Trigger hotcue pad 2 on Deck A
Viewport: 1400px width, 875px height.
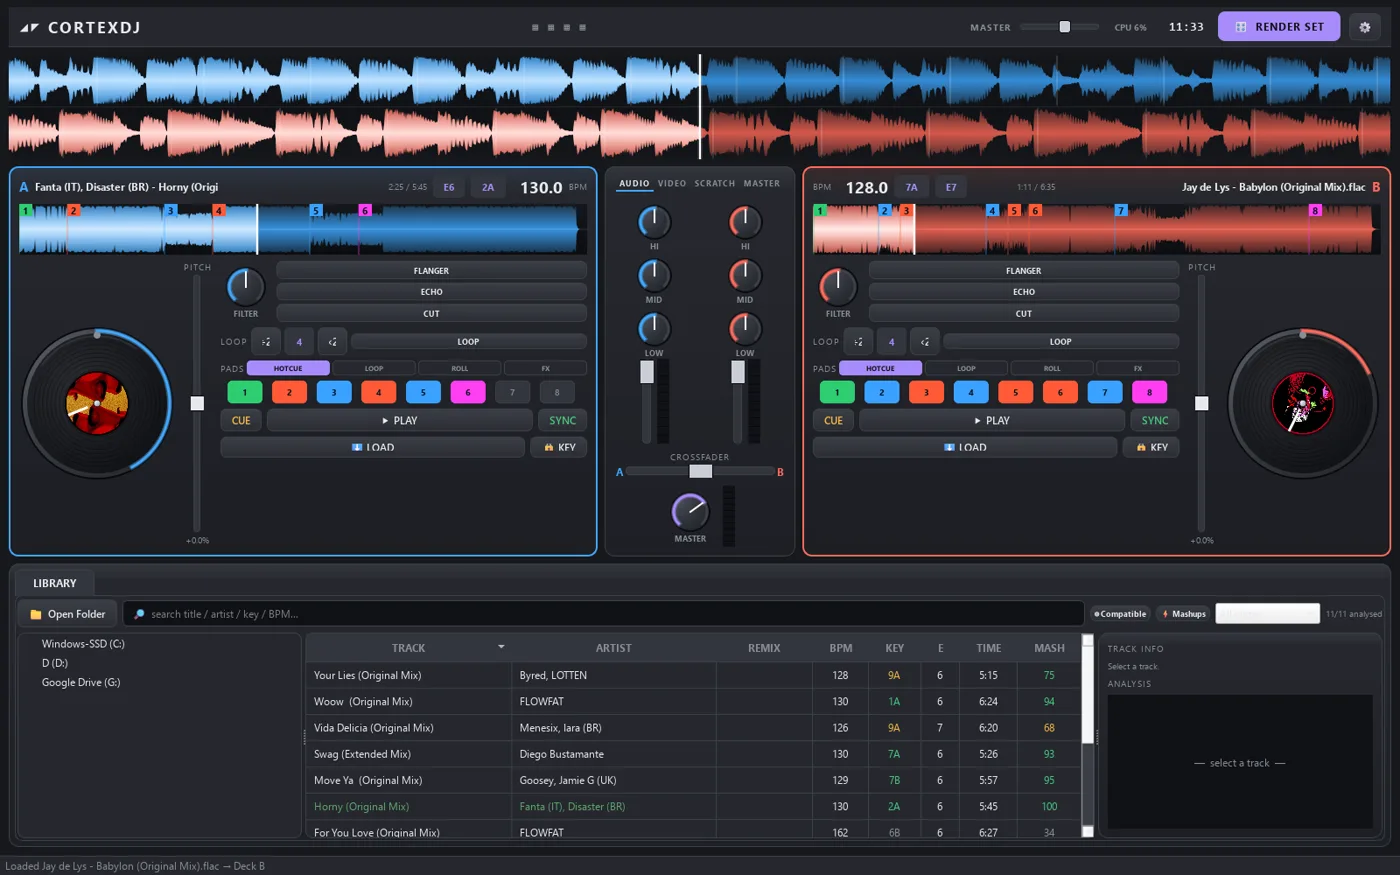(289, 392)
